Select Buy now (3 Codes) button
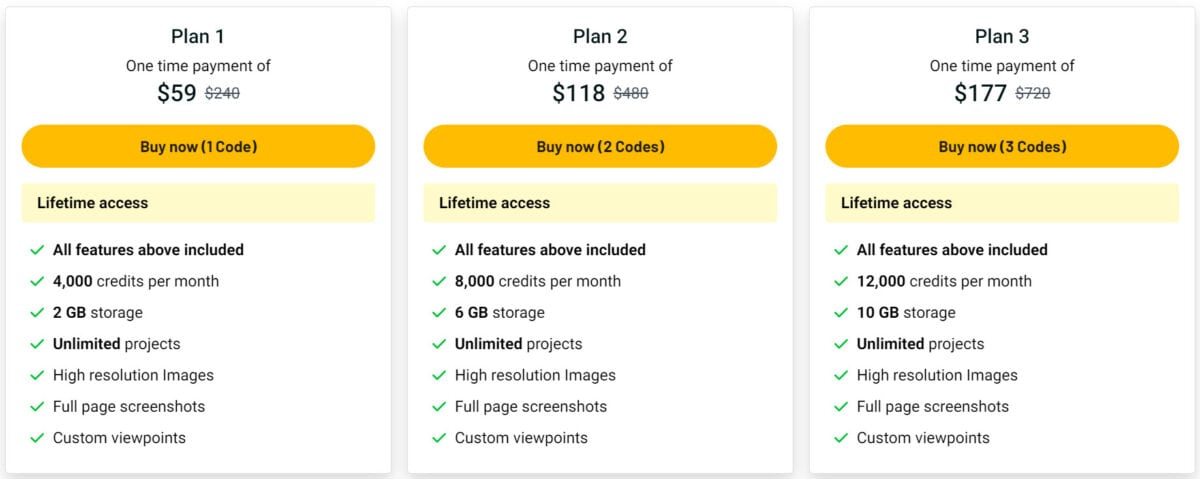Viewport: 1200px width, 479px height. coord(1002,146)
